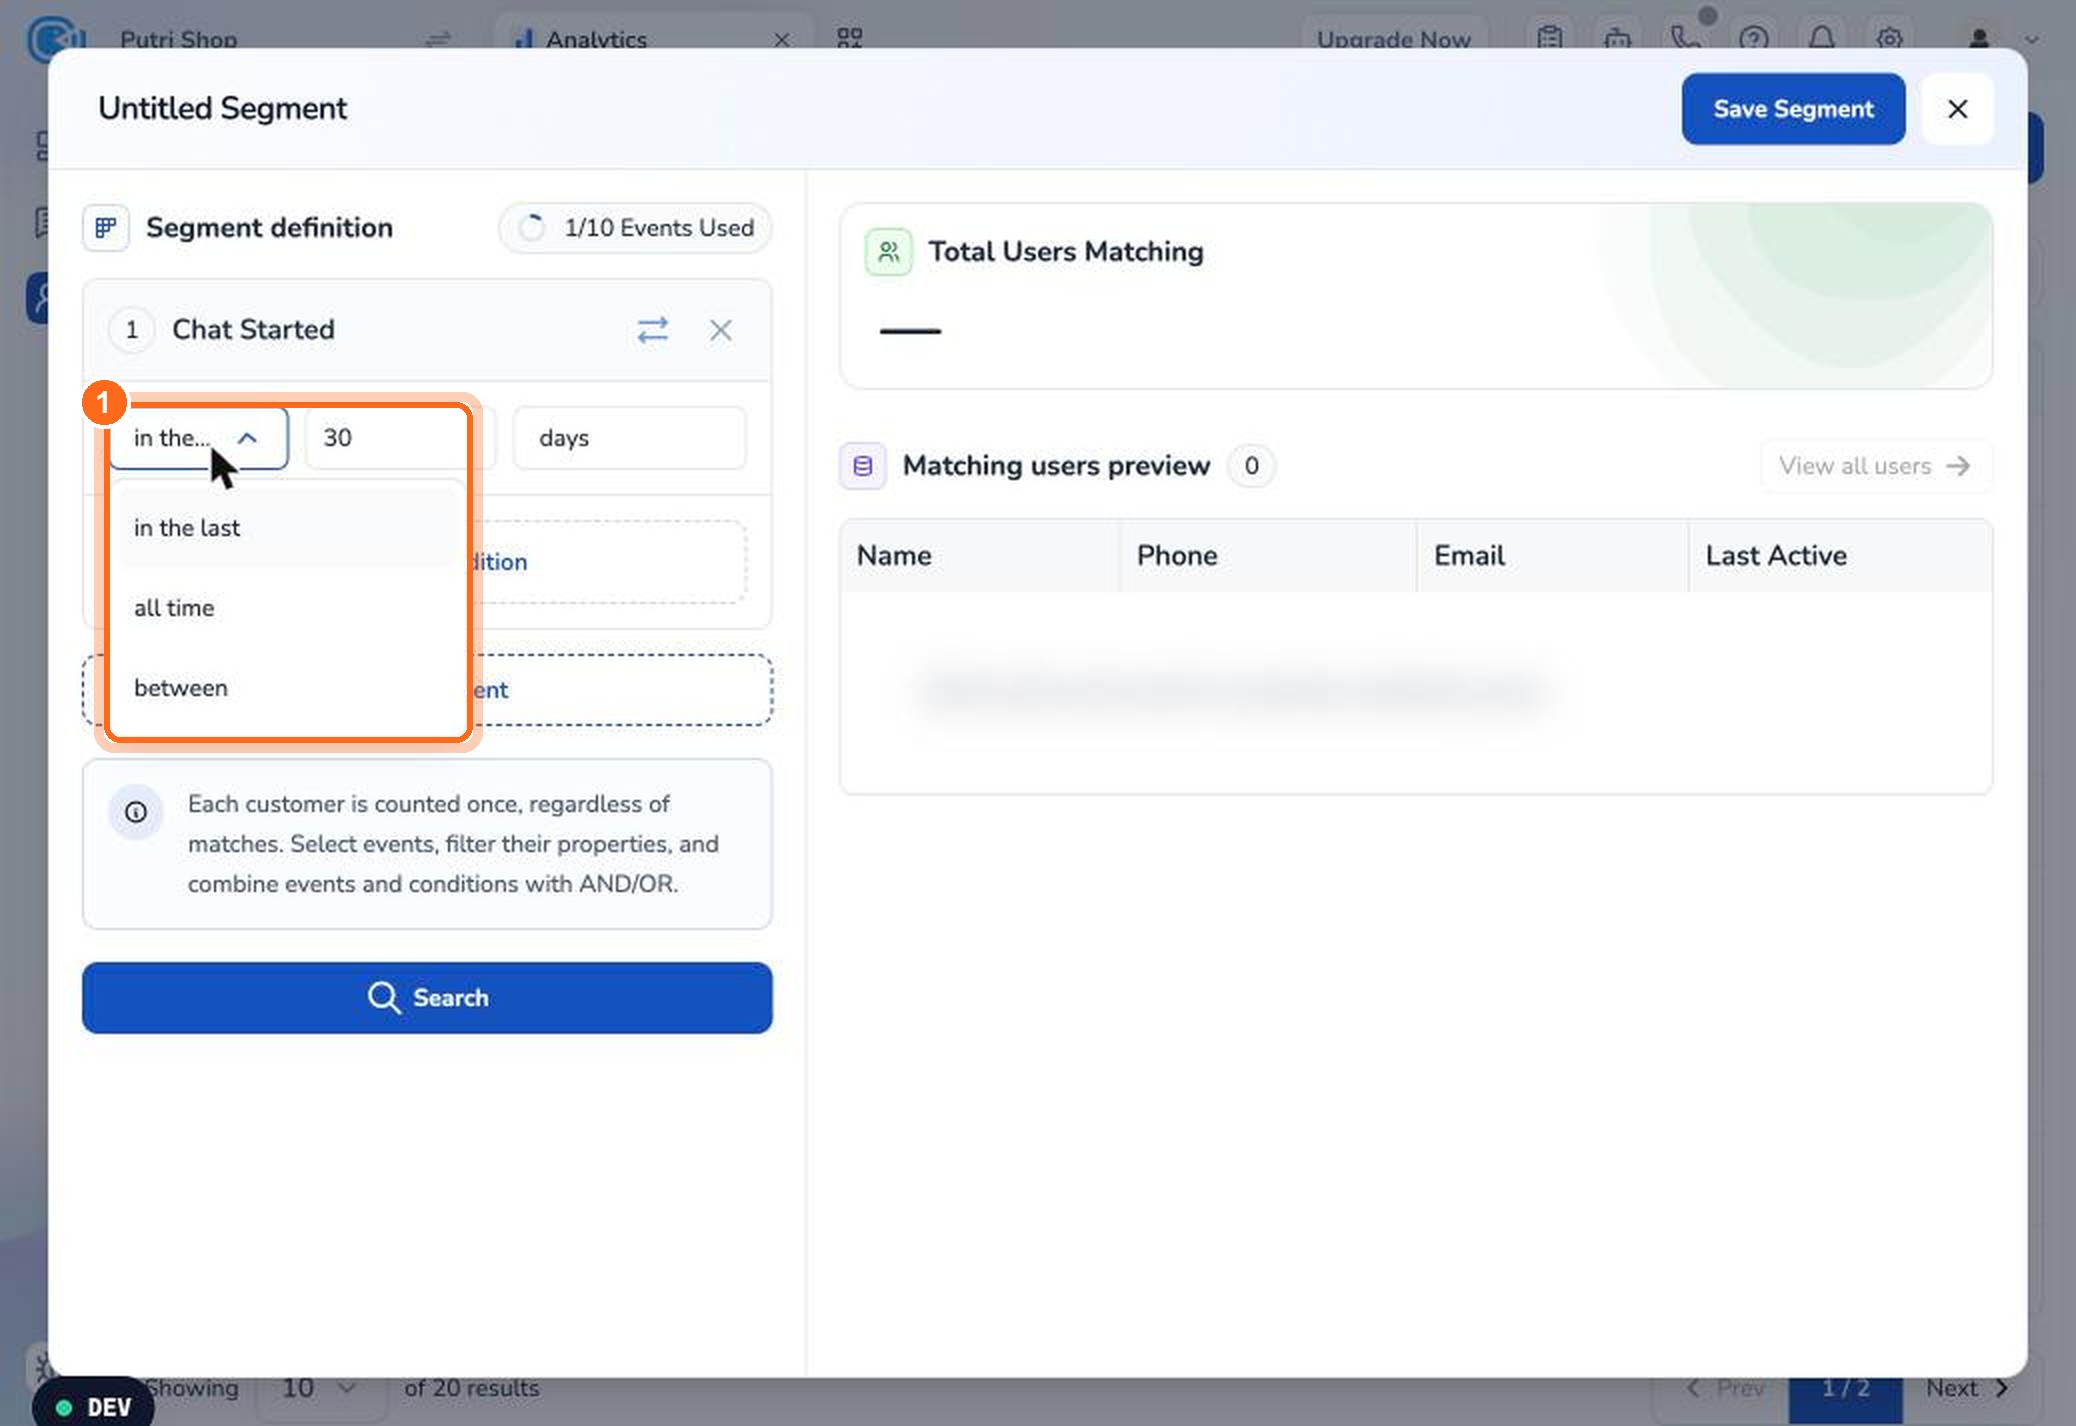Click the apps grid icon beside Analytics tab
This screenshot has height=1426, width=2076.
(849, 38)
